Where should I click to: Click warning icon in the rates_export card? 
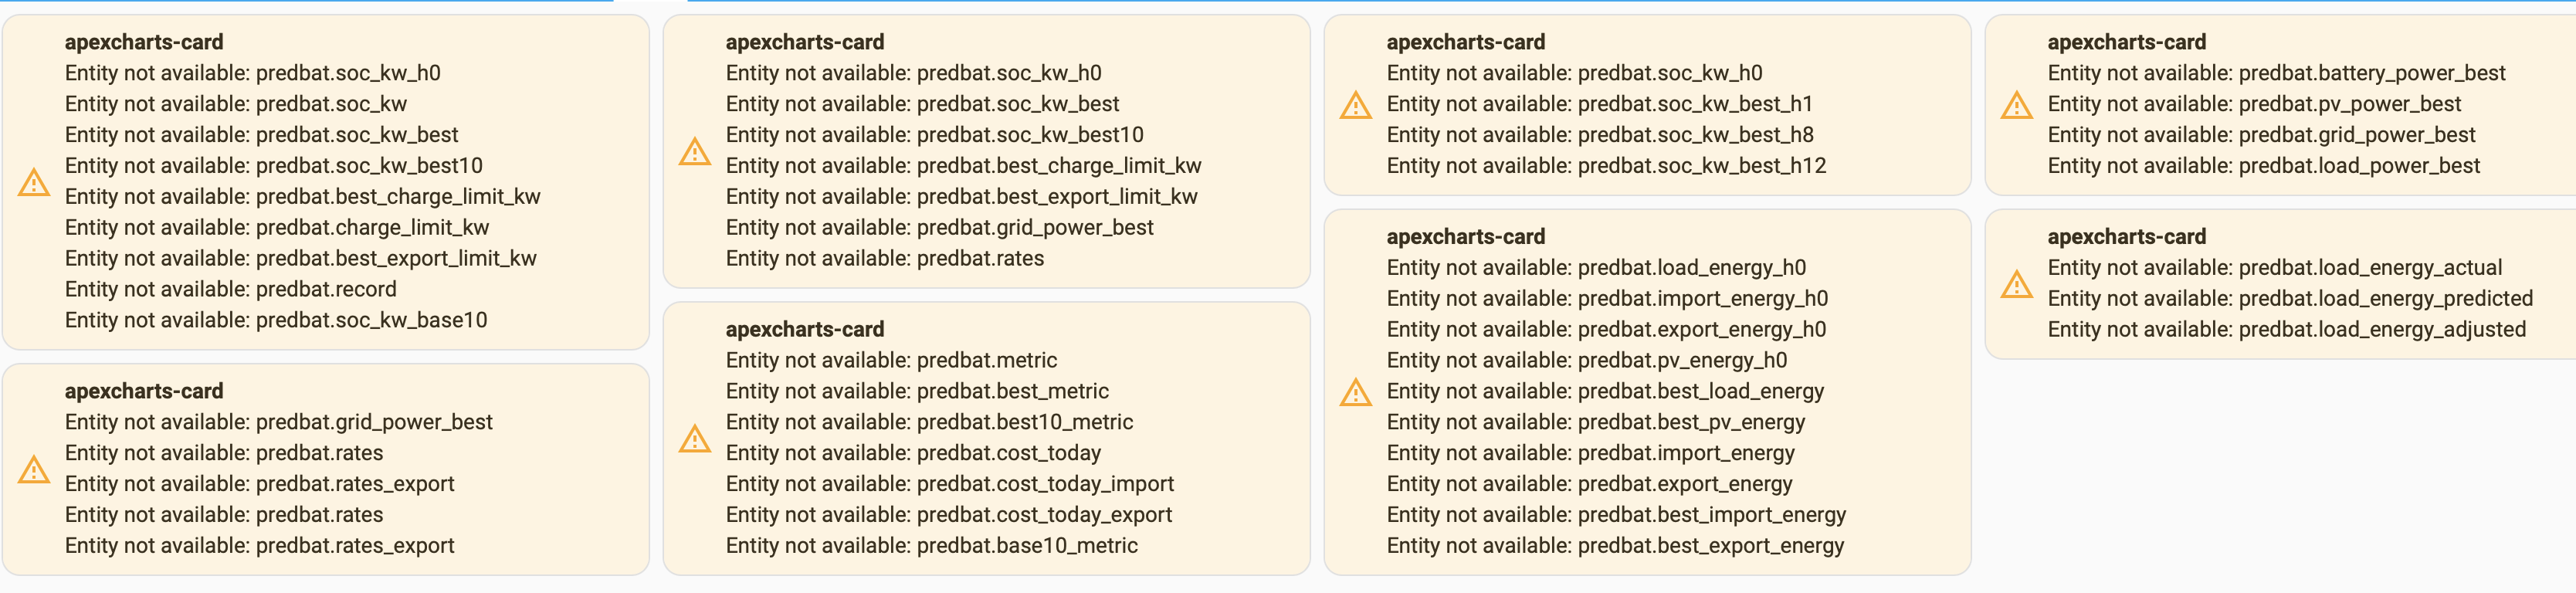pos(34,469)
